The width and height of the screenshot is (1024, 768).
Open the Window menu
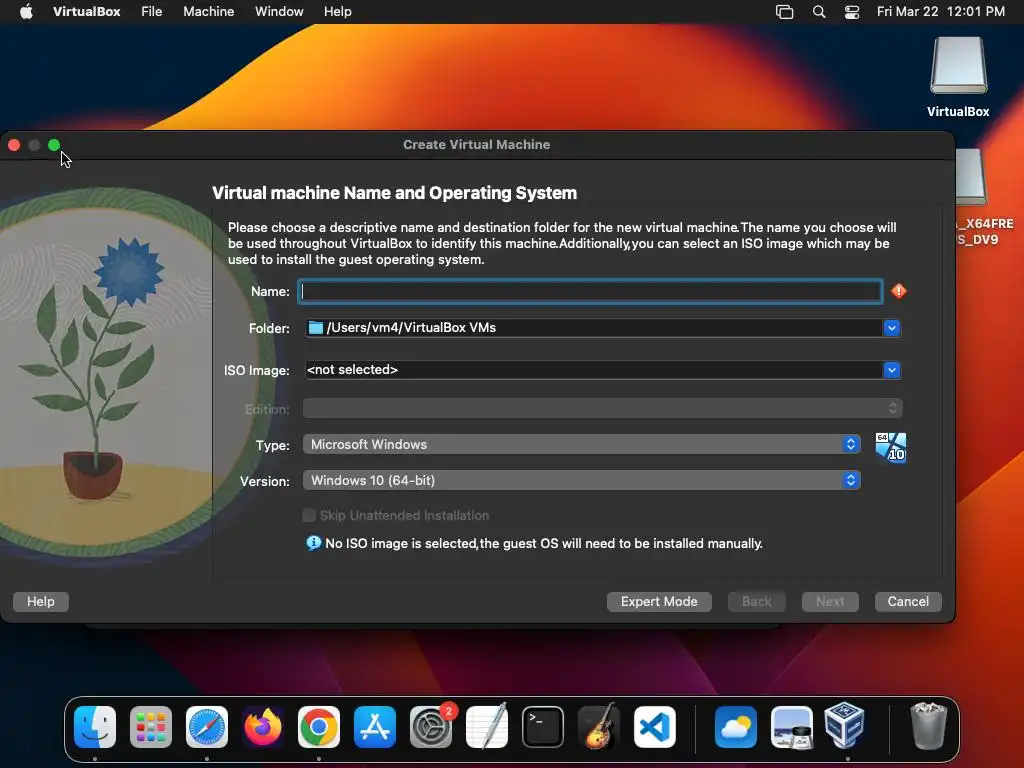[x=279, y=12]
